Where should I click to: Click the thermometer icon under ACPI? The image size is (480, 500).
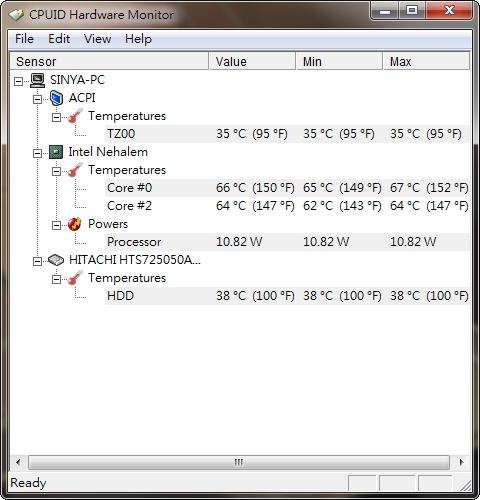tap(75, 116)
